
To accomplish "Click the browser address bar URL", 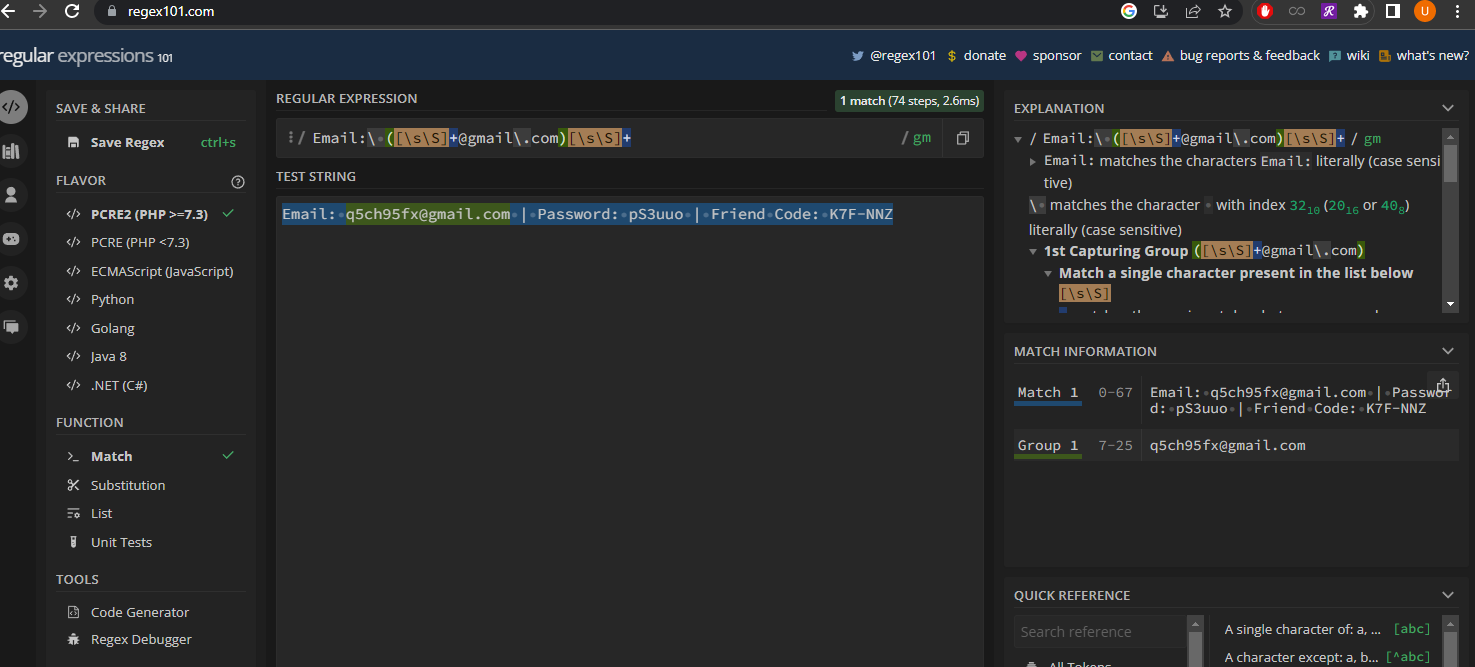I will (x=171, y=11).
